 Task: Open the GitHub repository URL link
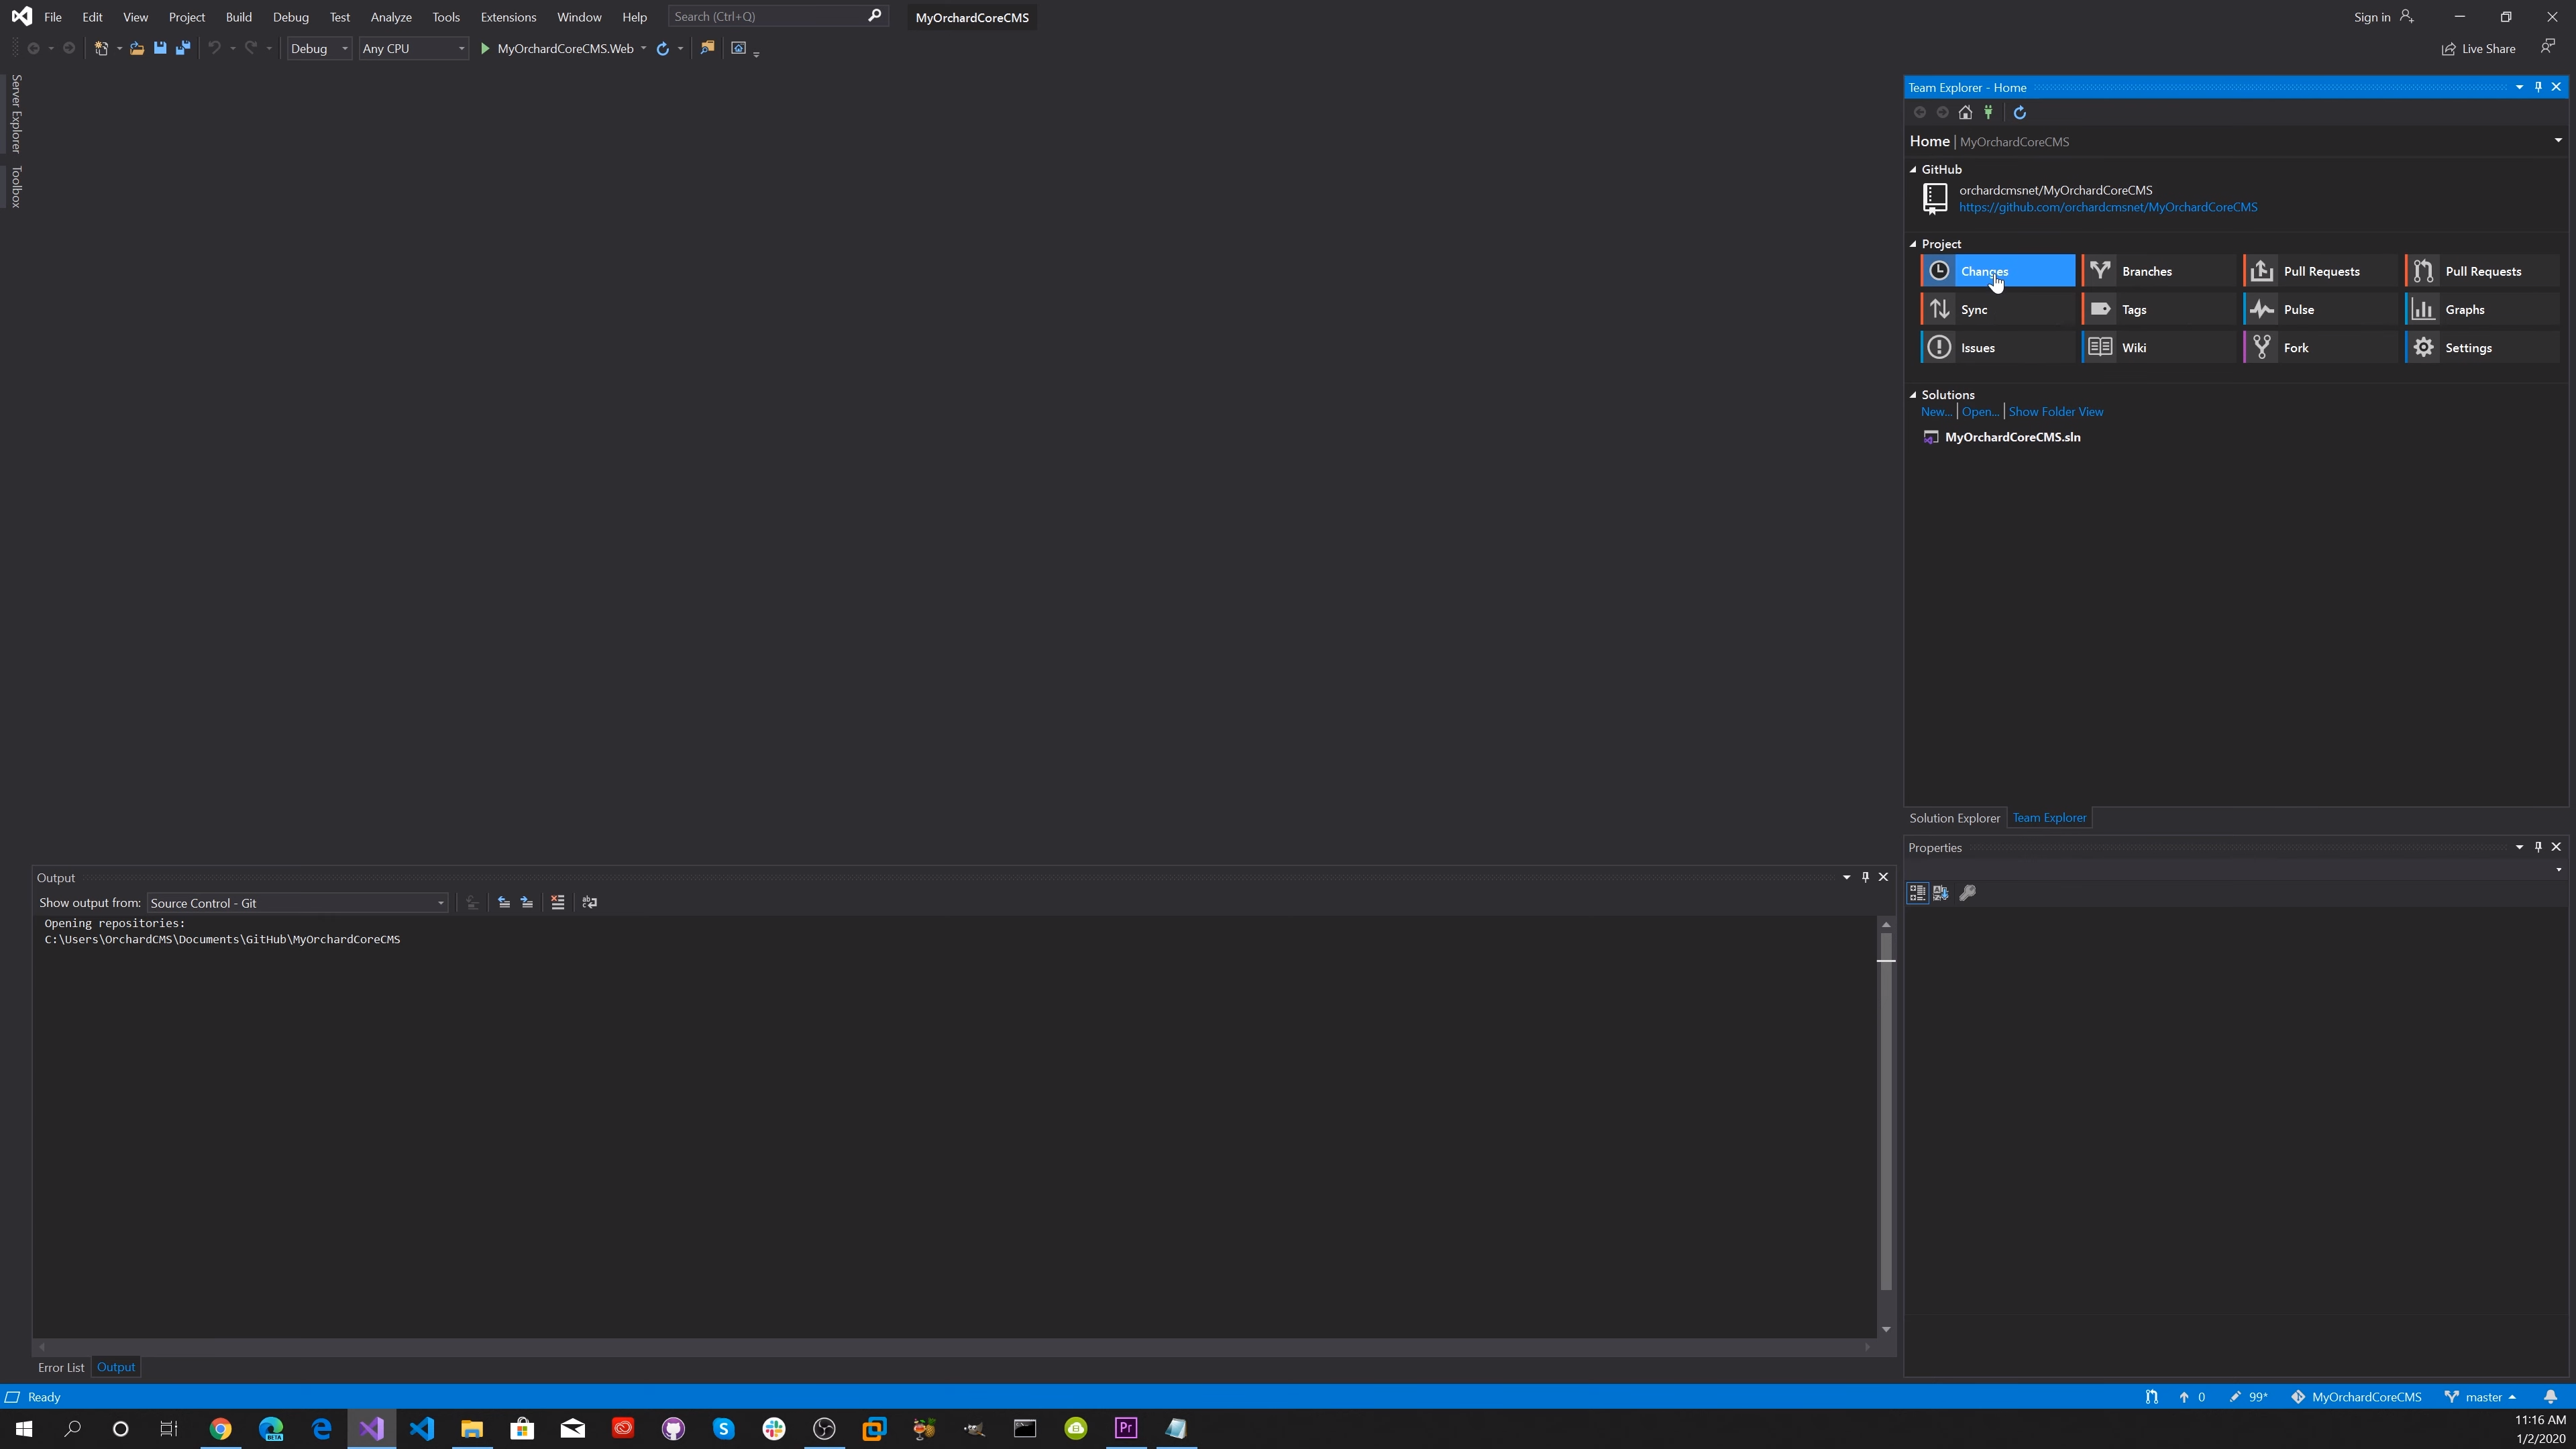[x=2108, y=207]
